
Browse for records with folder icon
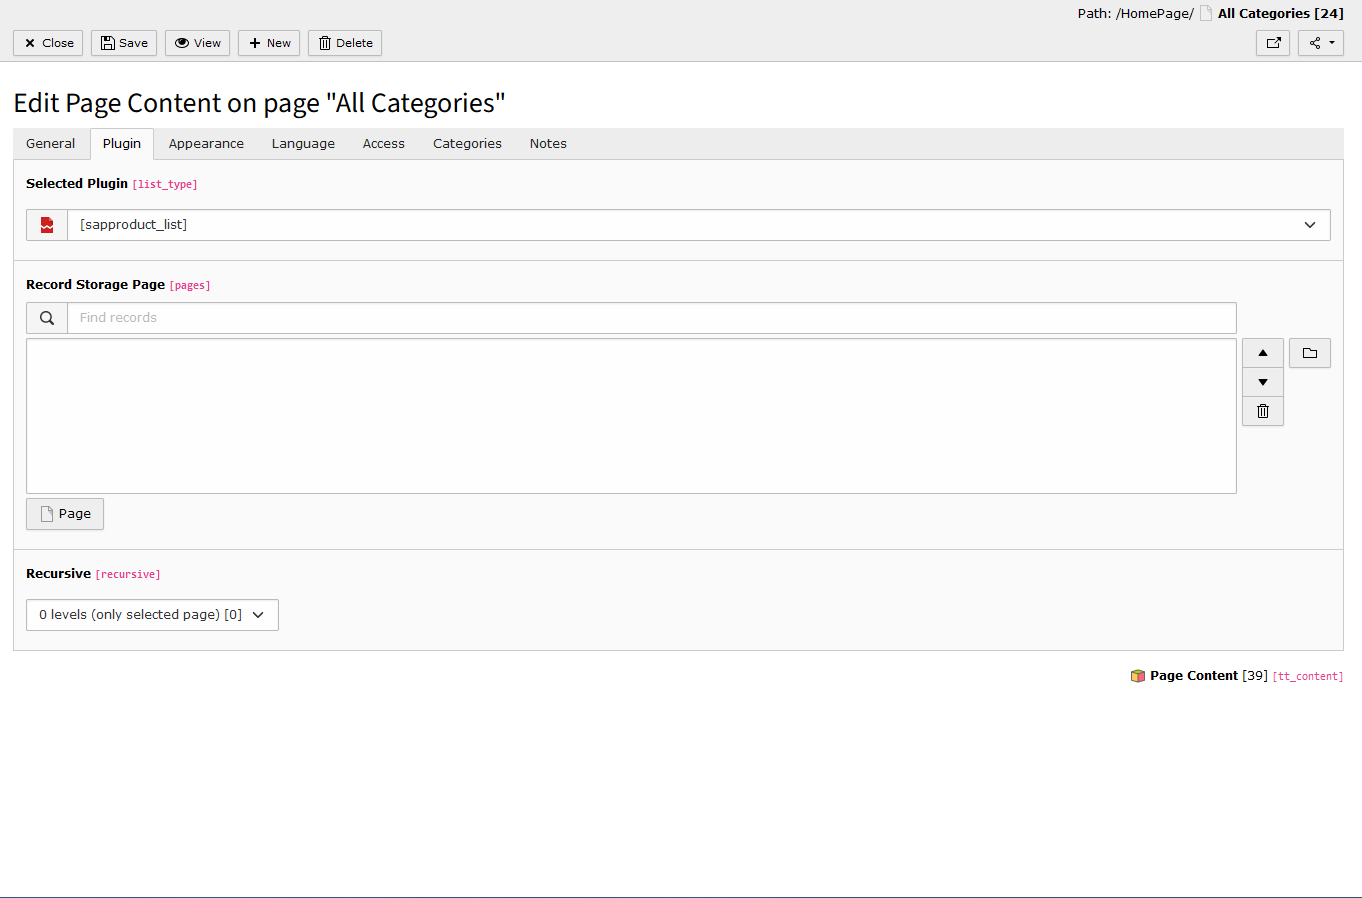(1309, 353)
